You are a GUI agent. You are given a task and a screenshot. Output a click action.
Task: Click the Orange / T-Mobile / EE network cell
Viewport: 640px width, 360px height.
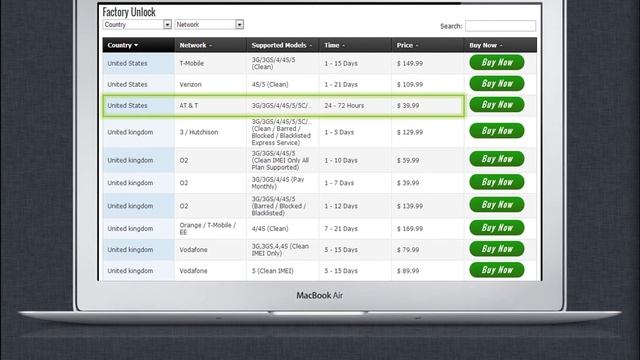[211, 229]
